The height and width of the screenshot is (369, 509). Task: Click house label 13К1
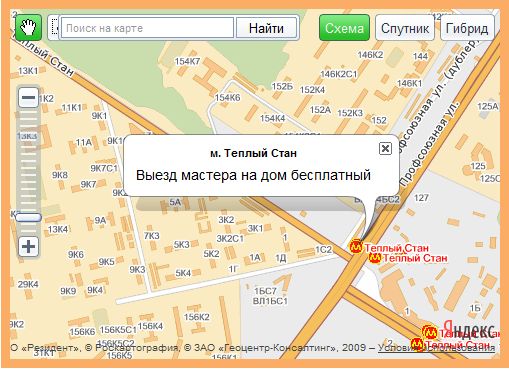(x=28, y=71)
